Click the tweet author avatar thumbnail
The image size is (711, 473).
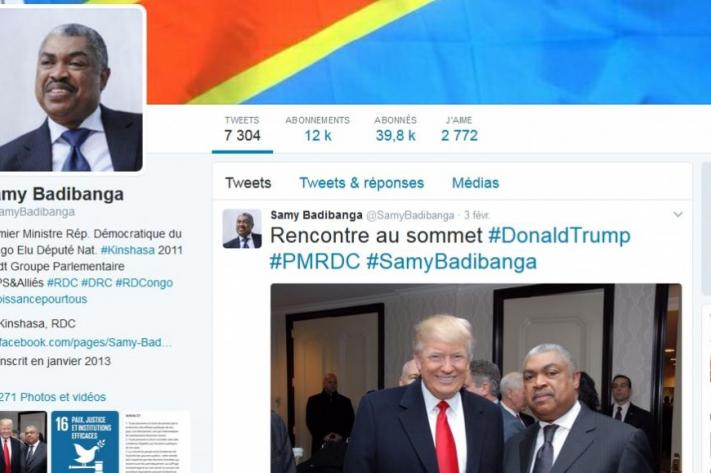(242, 229)
